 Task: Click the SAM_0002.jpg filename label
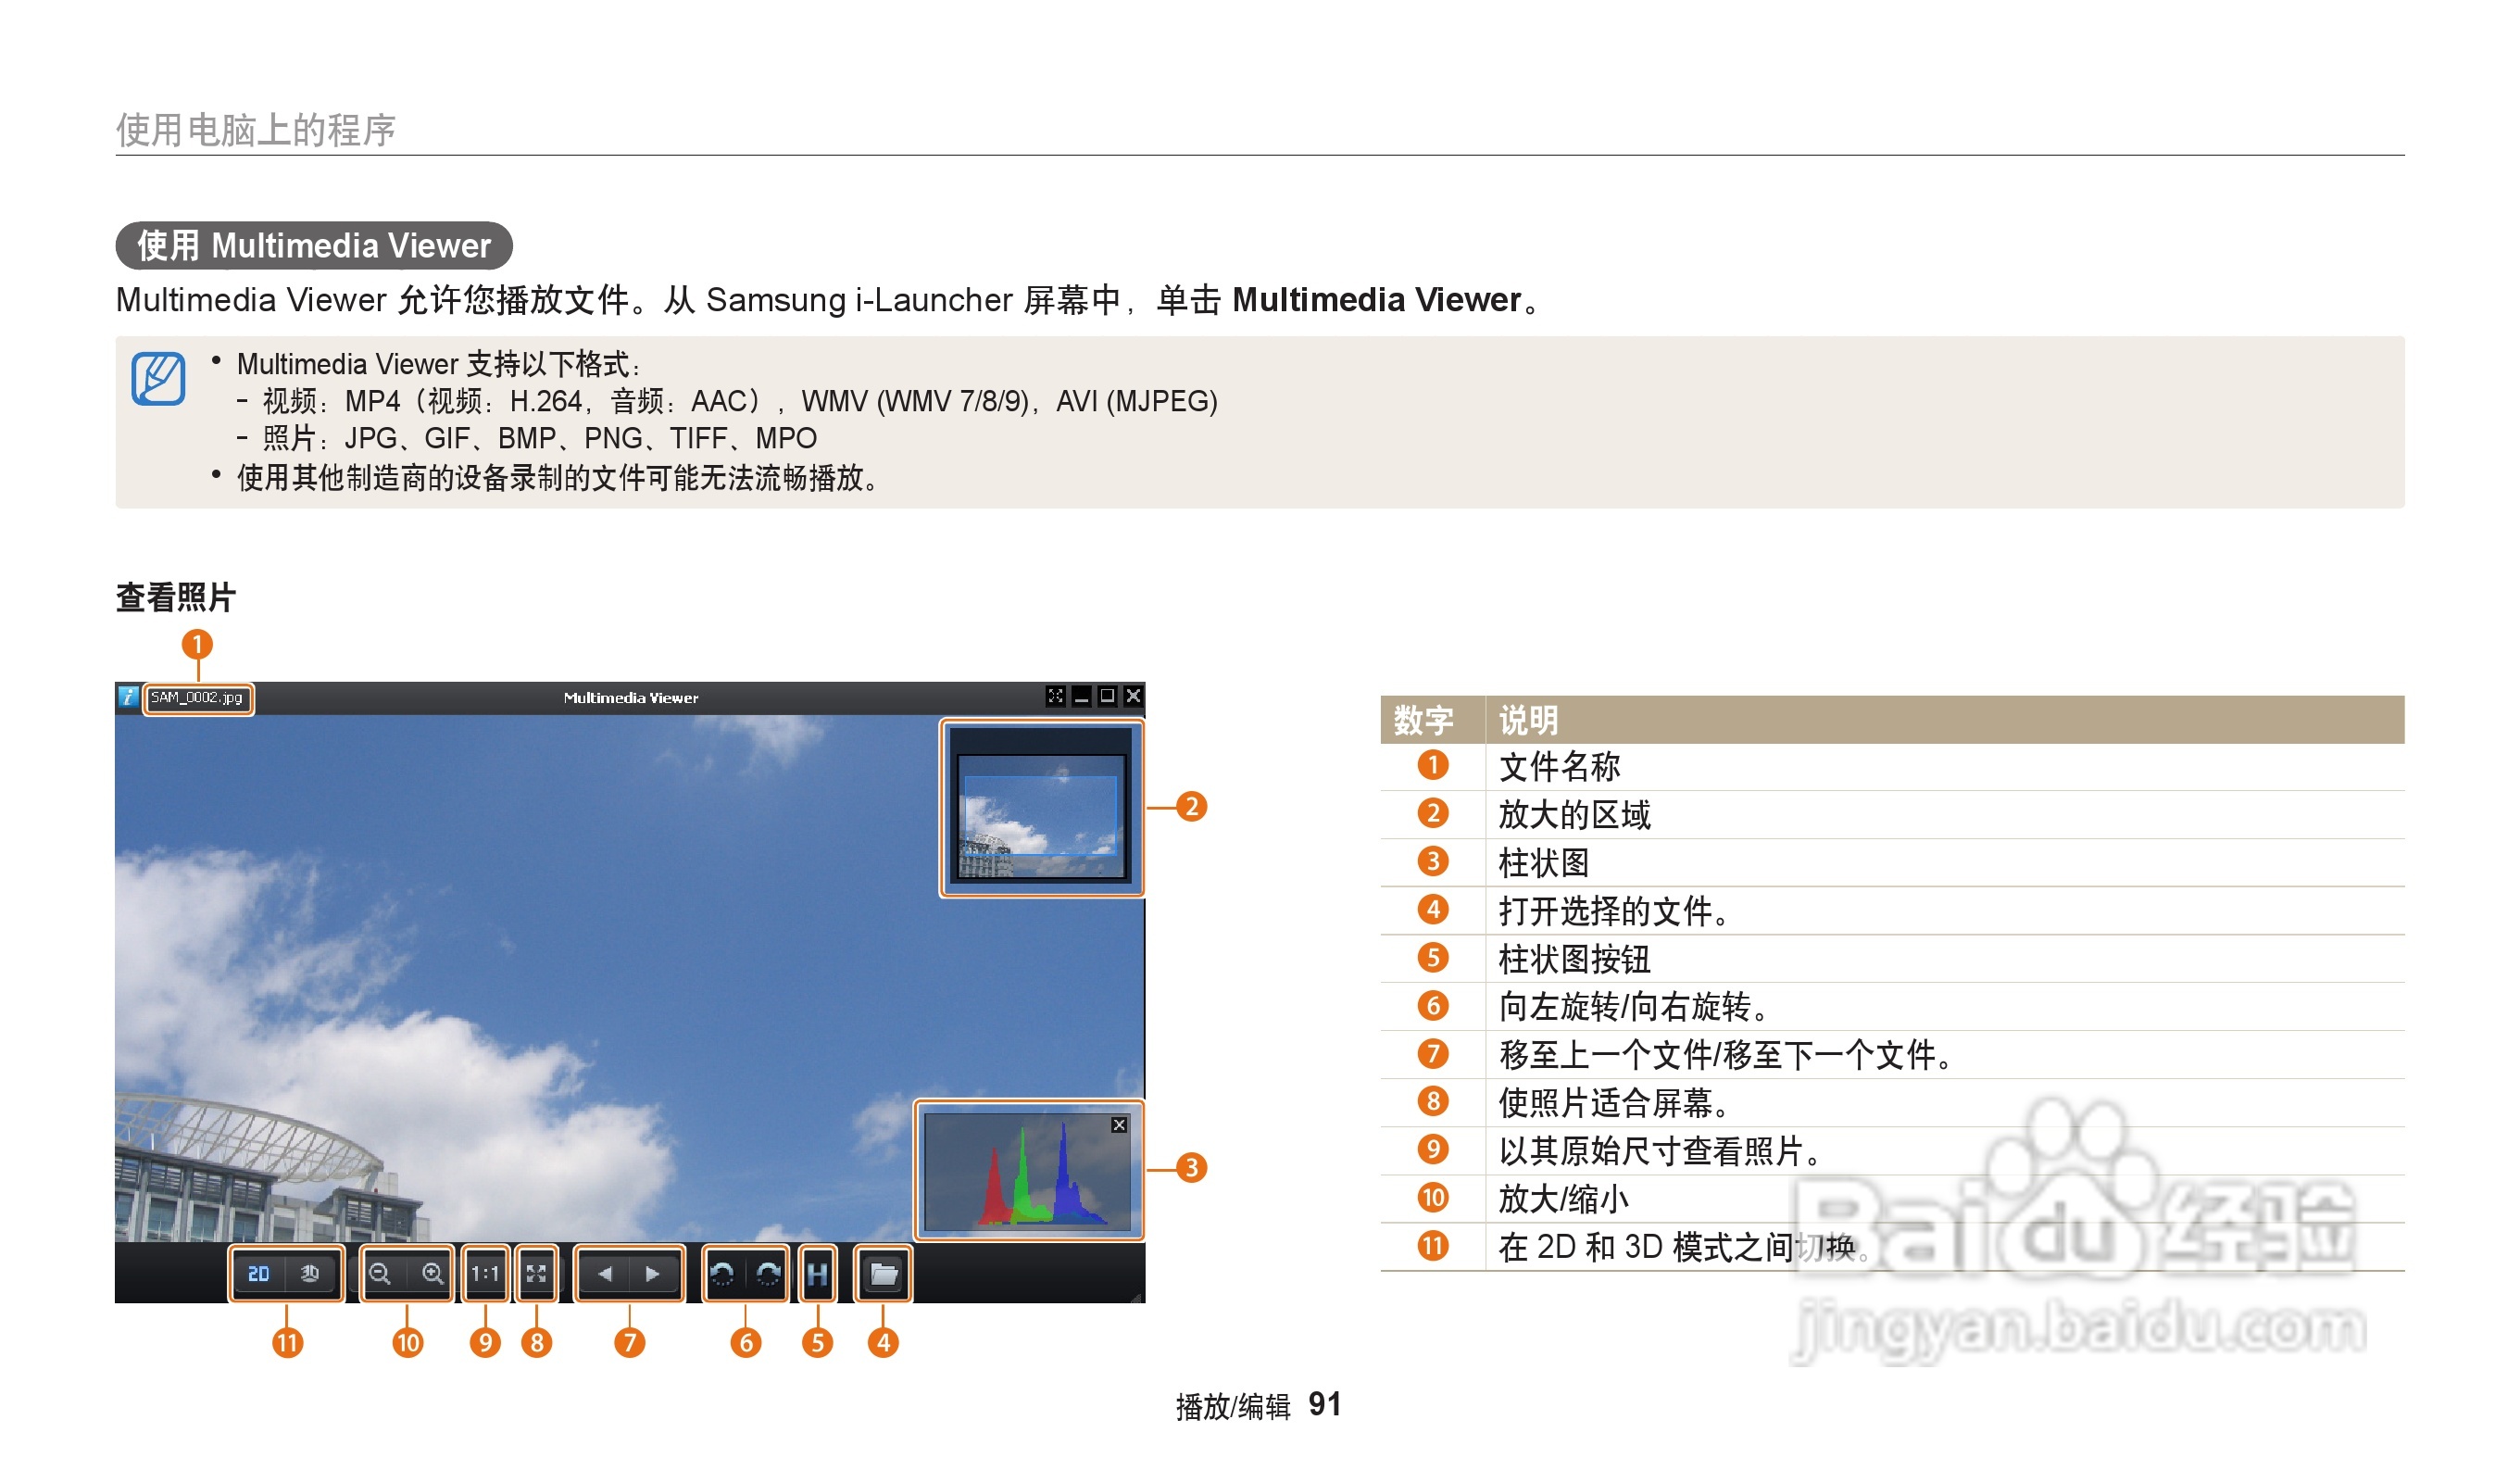[x=200, y=698]
